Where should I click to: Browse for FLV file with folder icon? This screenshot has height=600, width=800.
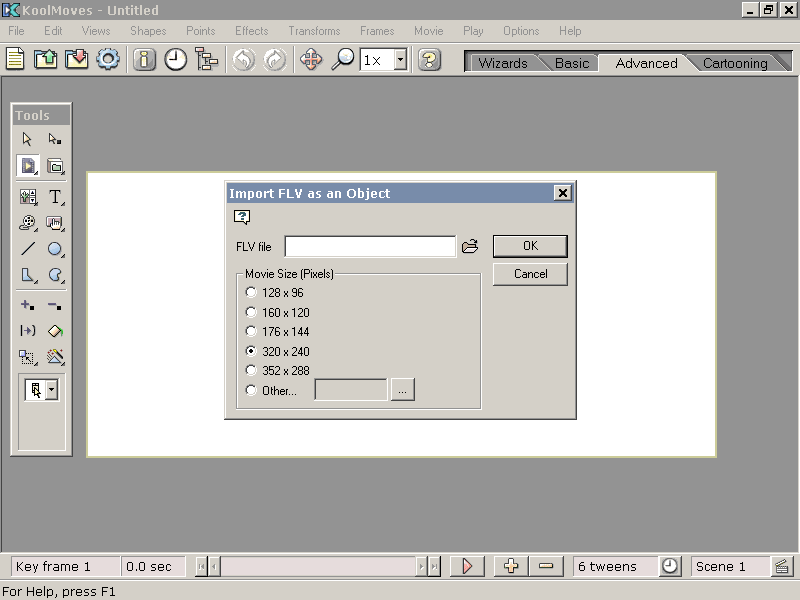[x=470, y=246]
